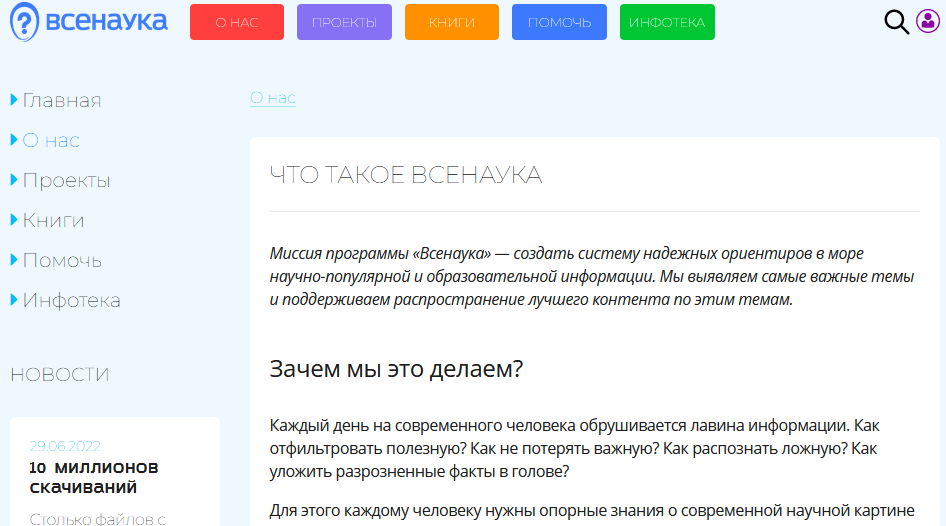Open the purple ПРОЕКТЫ menu button
The height and width of the screenshot is (526, 946).
344,22
